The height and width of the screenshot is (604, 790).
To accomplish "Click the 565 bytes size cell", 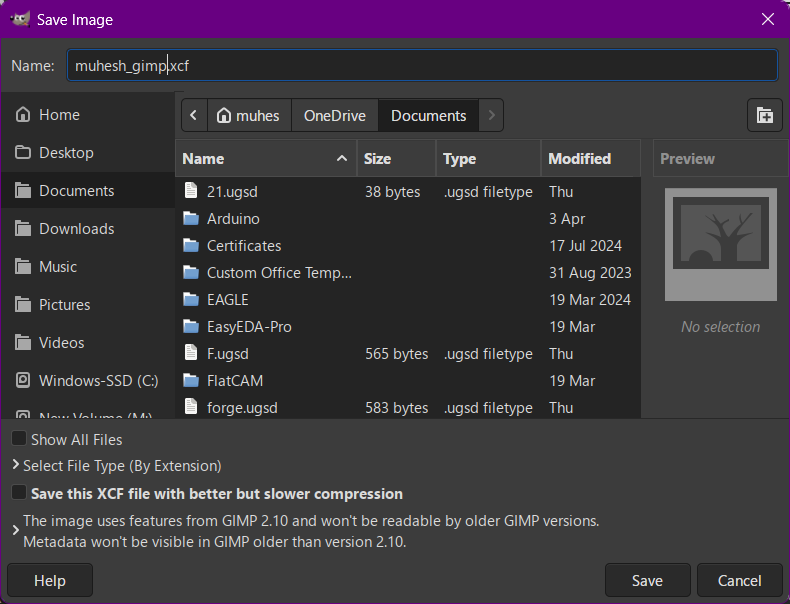I will click(x=397, y=354).
